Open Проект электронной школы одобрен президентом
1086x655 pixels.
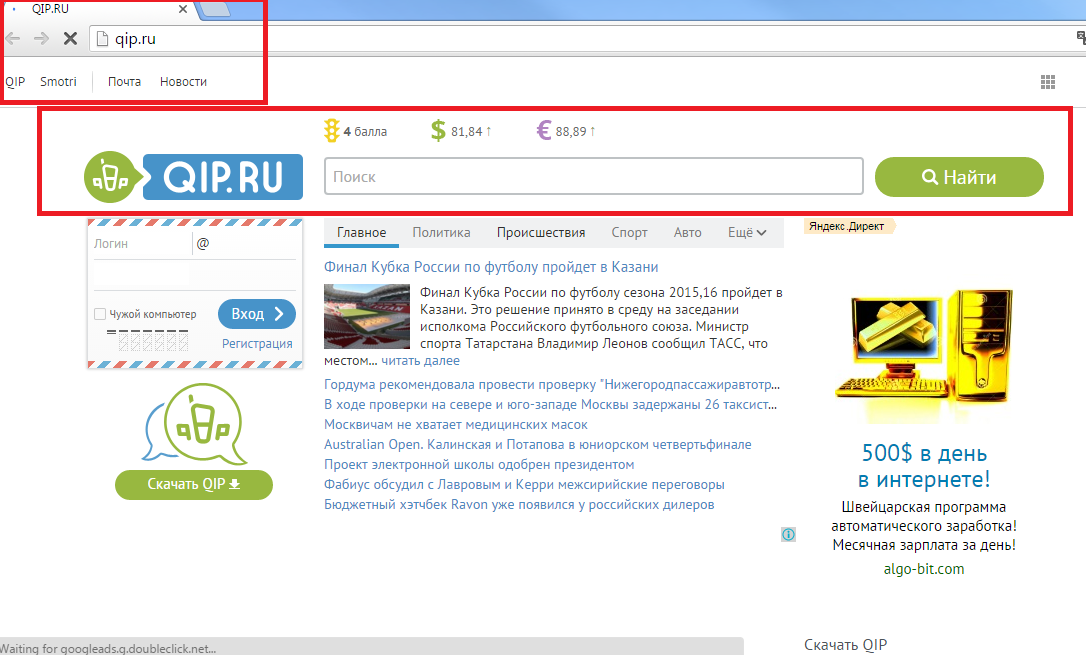point(479,465)
